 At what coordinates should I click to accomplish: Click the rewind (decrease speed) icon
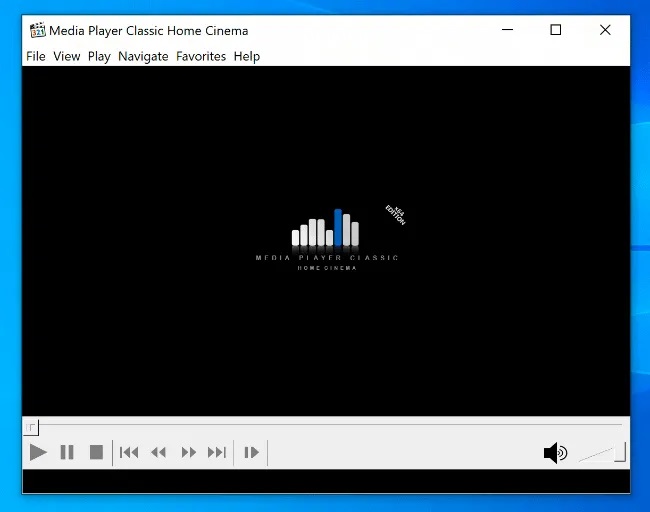158,453
